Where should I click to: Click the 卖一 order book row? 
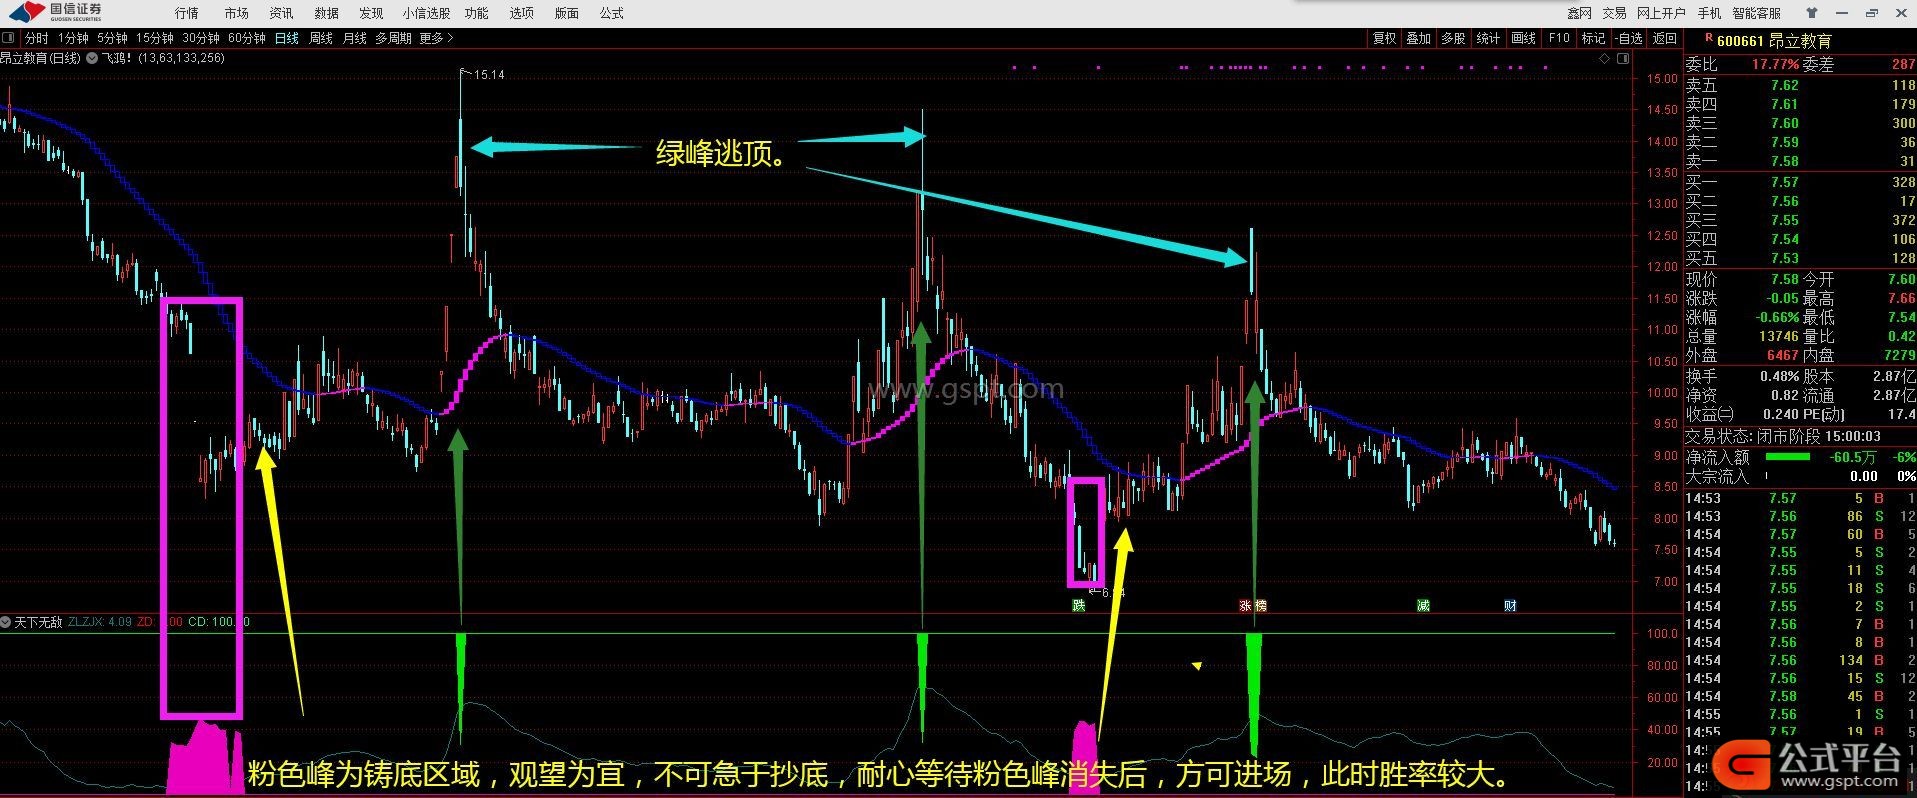(1800, 161)
